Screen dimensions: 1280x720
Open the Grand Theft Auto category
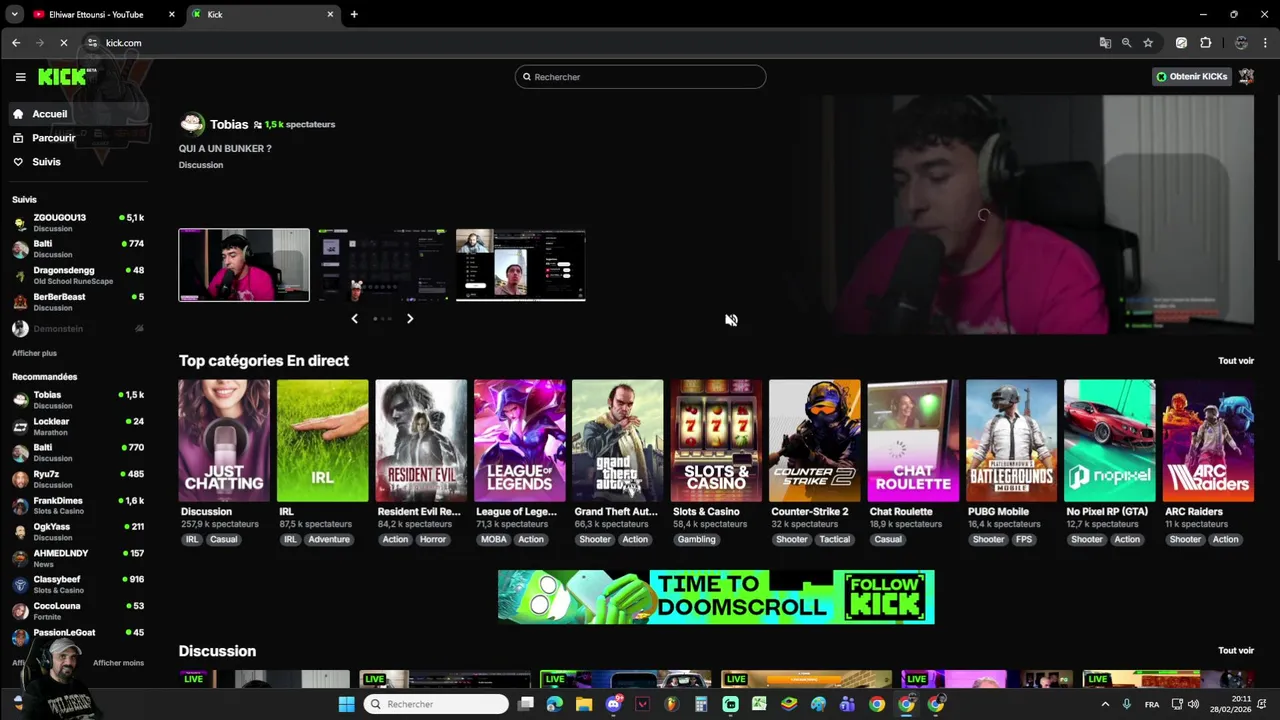point(617,440)
